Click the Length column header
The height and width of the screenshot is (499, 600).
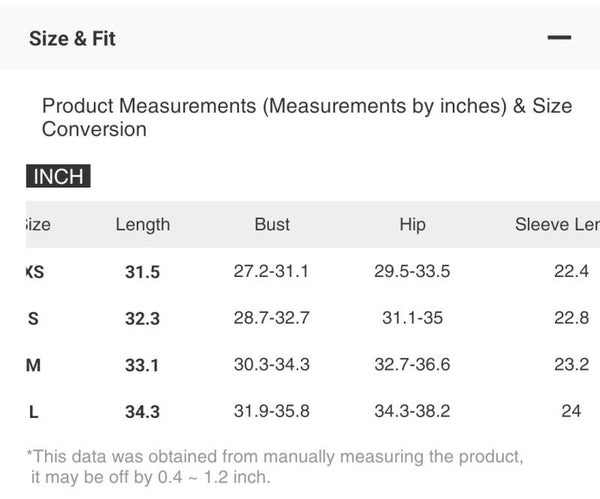click(x=142, y=224)
